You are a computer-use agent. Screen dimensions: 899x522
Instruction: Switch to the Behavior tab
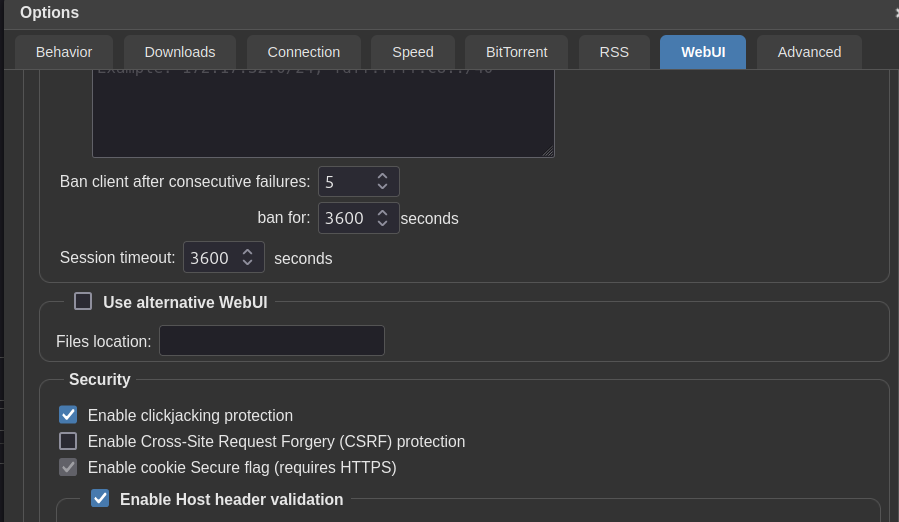[64, 52]
